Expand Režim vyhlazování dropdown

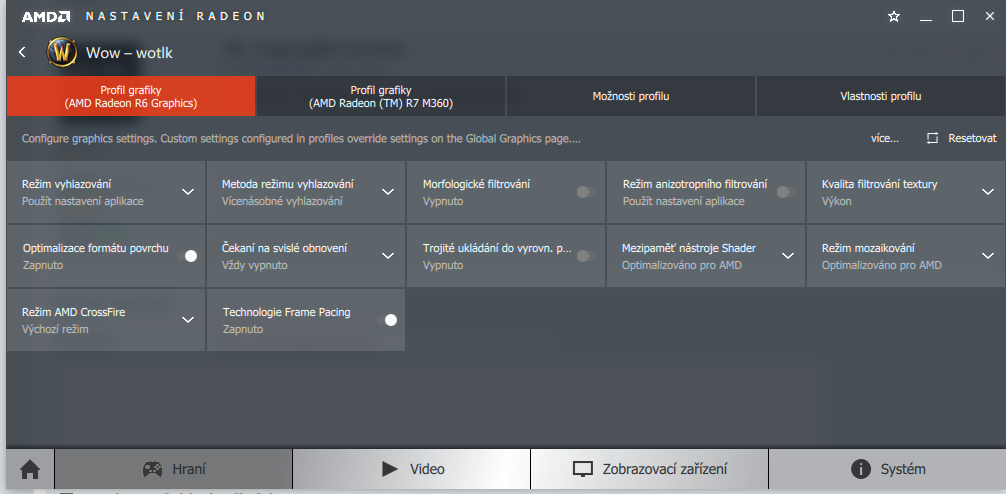click(187, 192)
